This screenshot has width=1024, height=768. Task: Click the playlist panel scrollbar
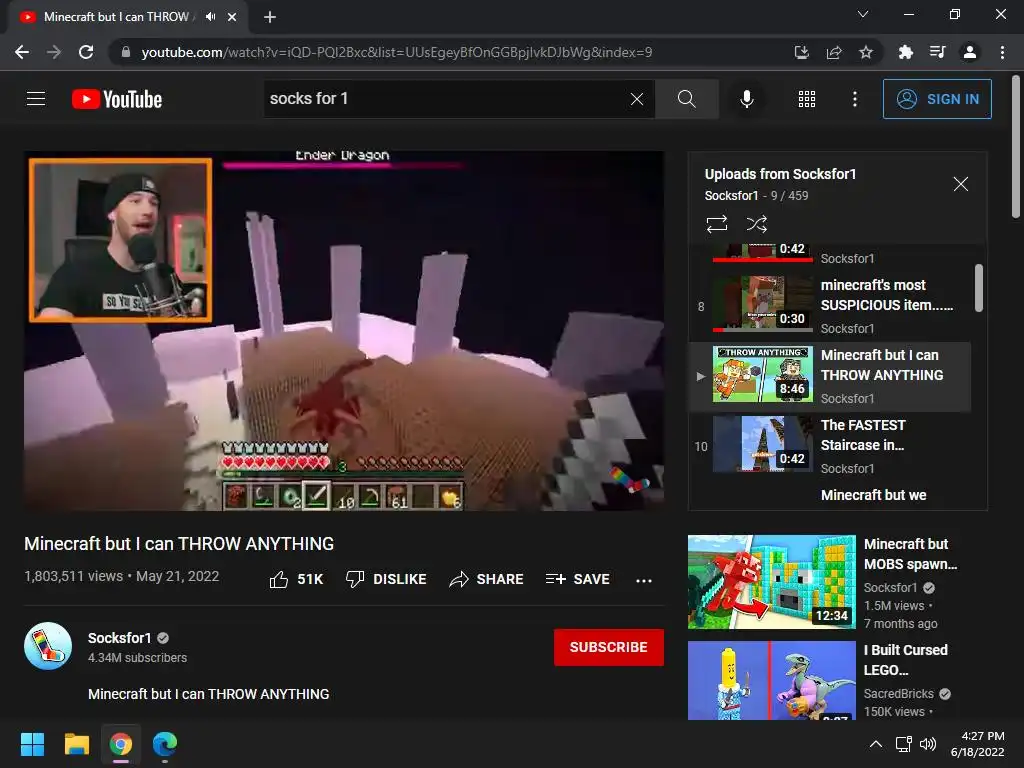(978, 288)
